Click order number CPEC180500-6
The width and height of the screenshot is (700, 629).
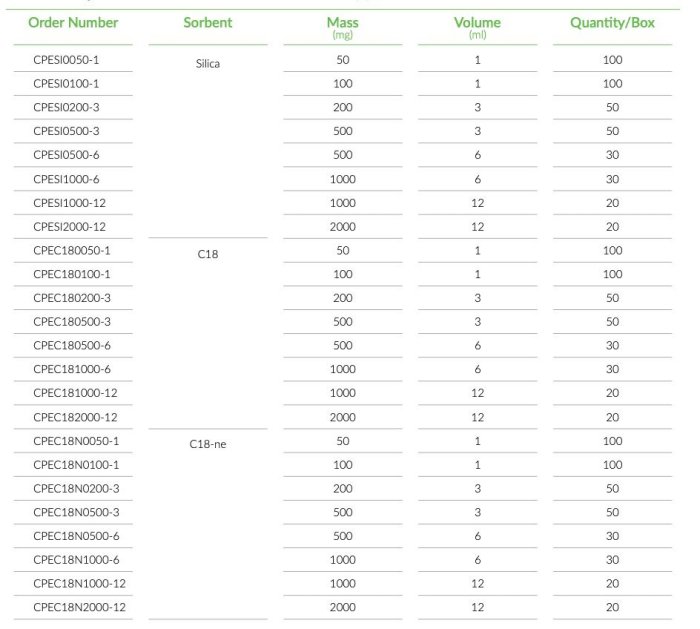pyautogui.click(x=71, y=346)
